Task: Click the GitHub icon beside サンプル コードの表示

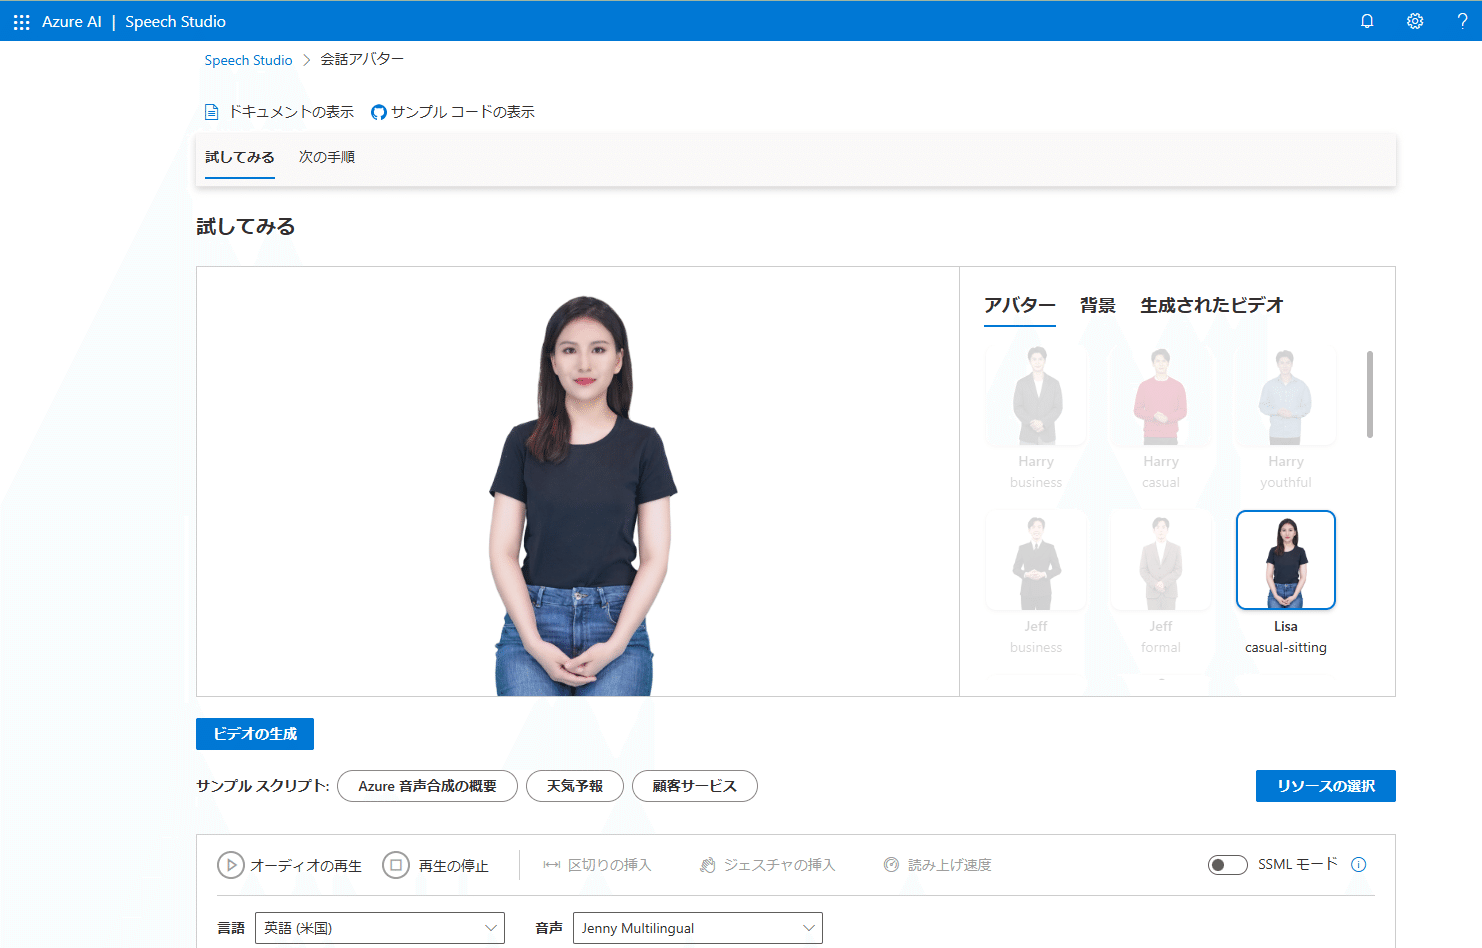Action: (378, 112)
